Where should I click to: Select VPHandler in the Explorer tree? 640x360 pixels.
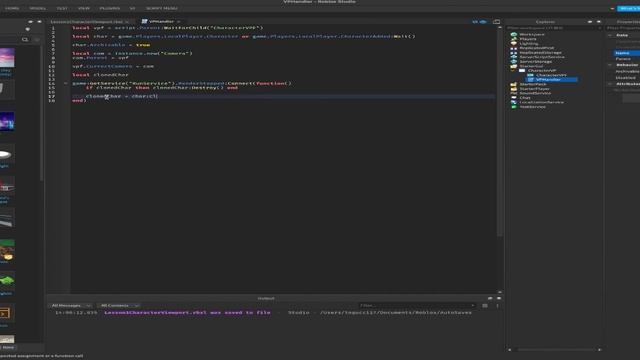click(x=548, y=80)
